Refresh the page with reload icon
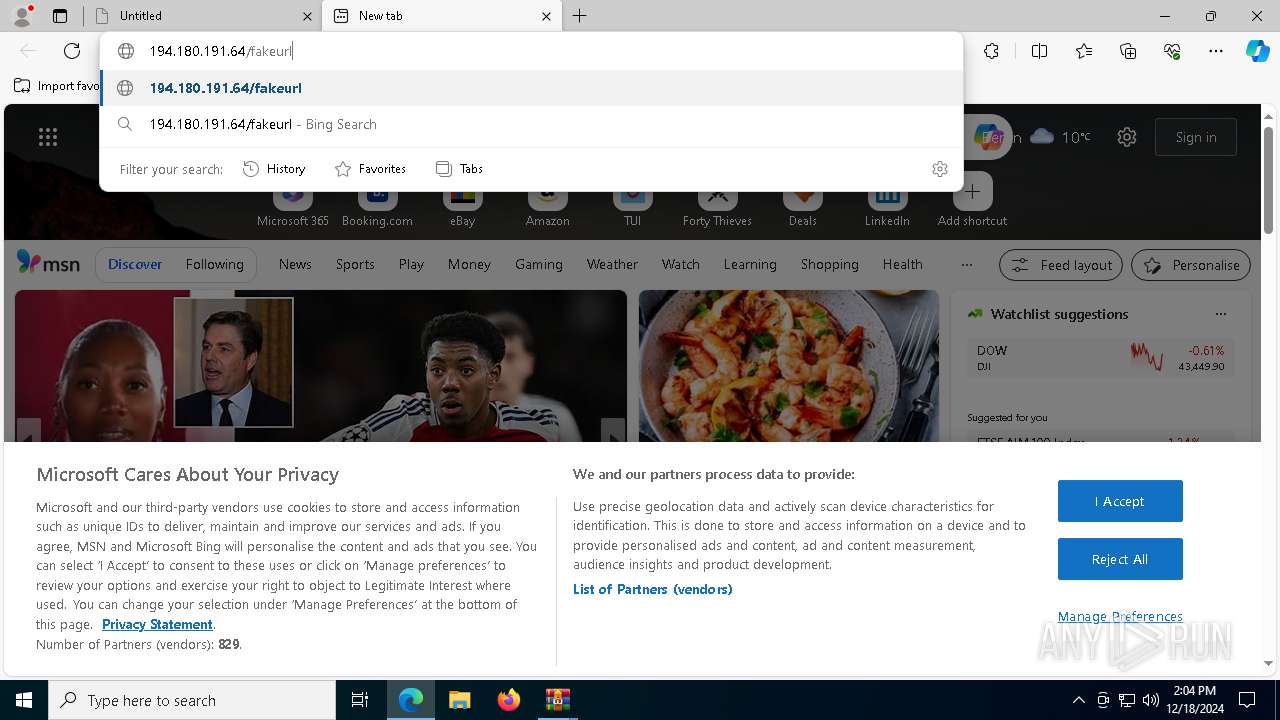The width and height of the screenshot is (1280, 720). pyautogui.click(x=72, y=51)
